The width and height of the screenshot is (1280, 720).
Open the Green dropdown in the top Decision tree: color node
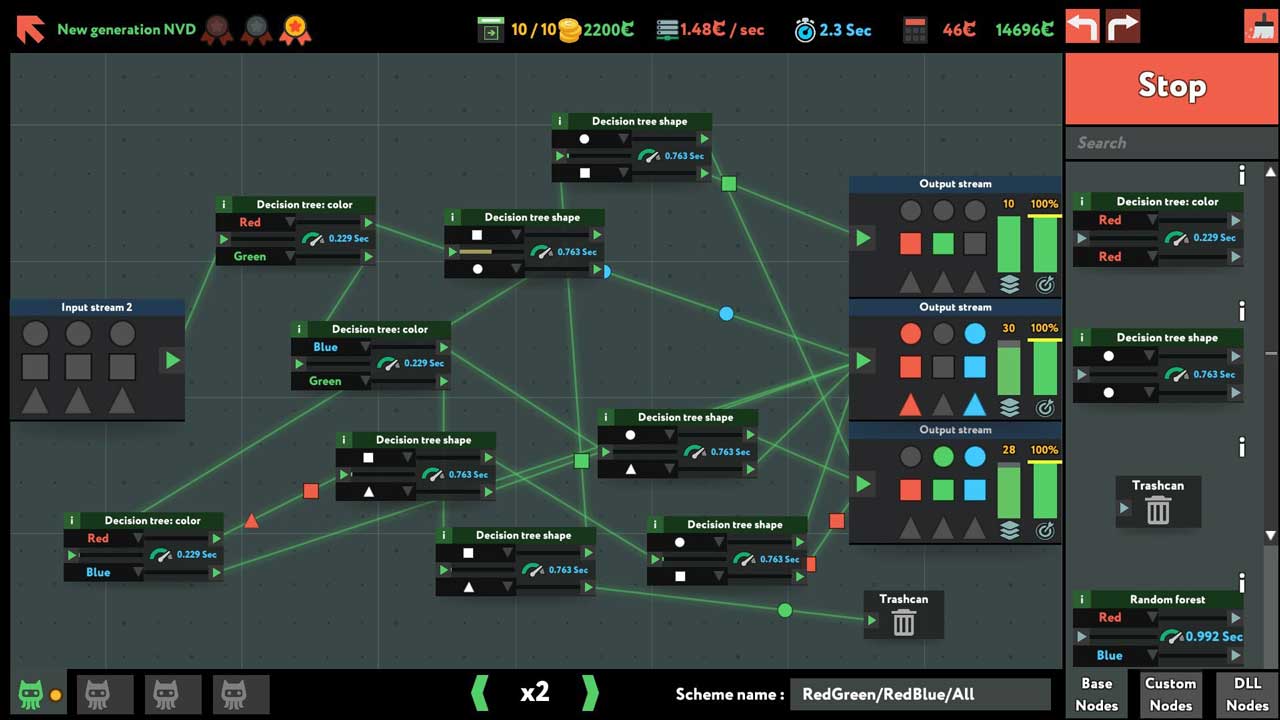[255, 257]
